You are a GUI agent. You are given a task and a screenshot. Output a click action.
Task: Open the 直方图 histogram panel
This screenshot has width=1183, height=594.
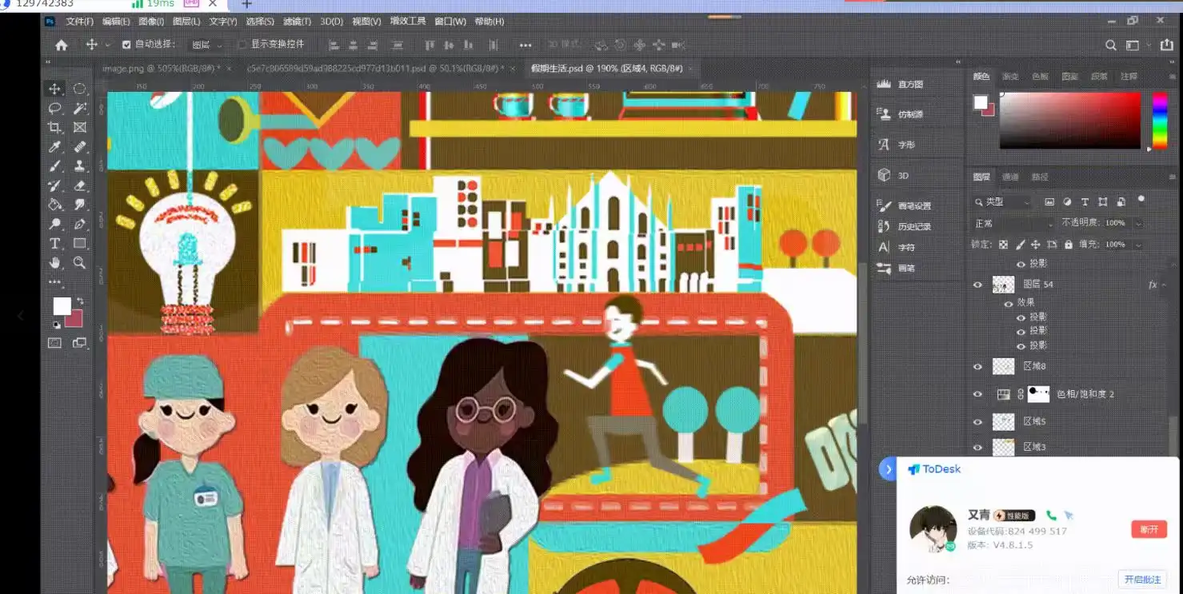pos(902,85)
